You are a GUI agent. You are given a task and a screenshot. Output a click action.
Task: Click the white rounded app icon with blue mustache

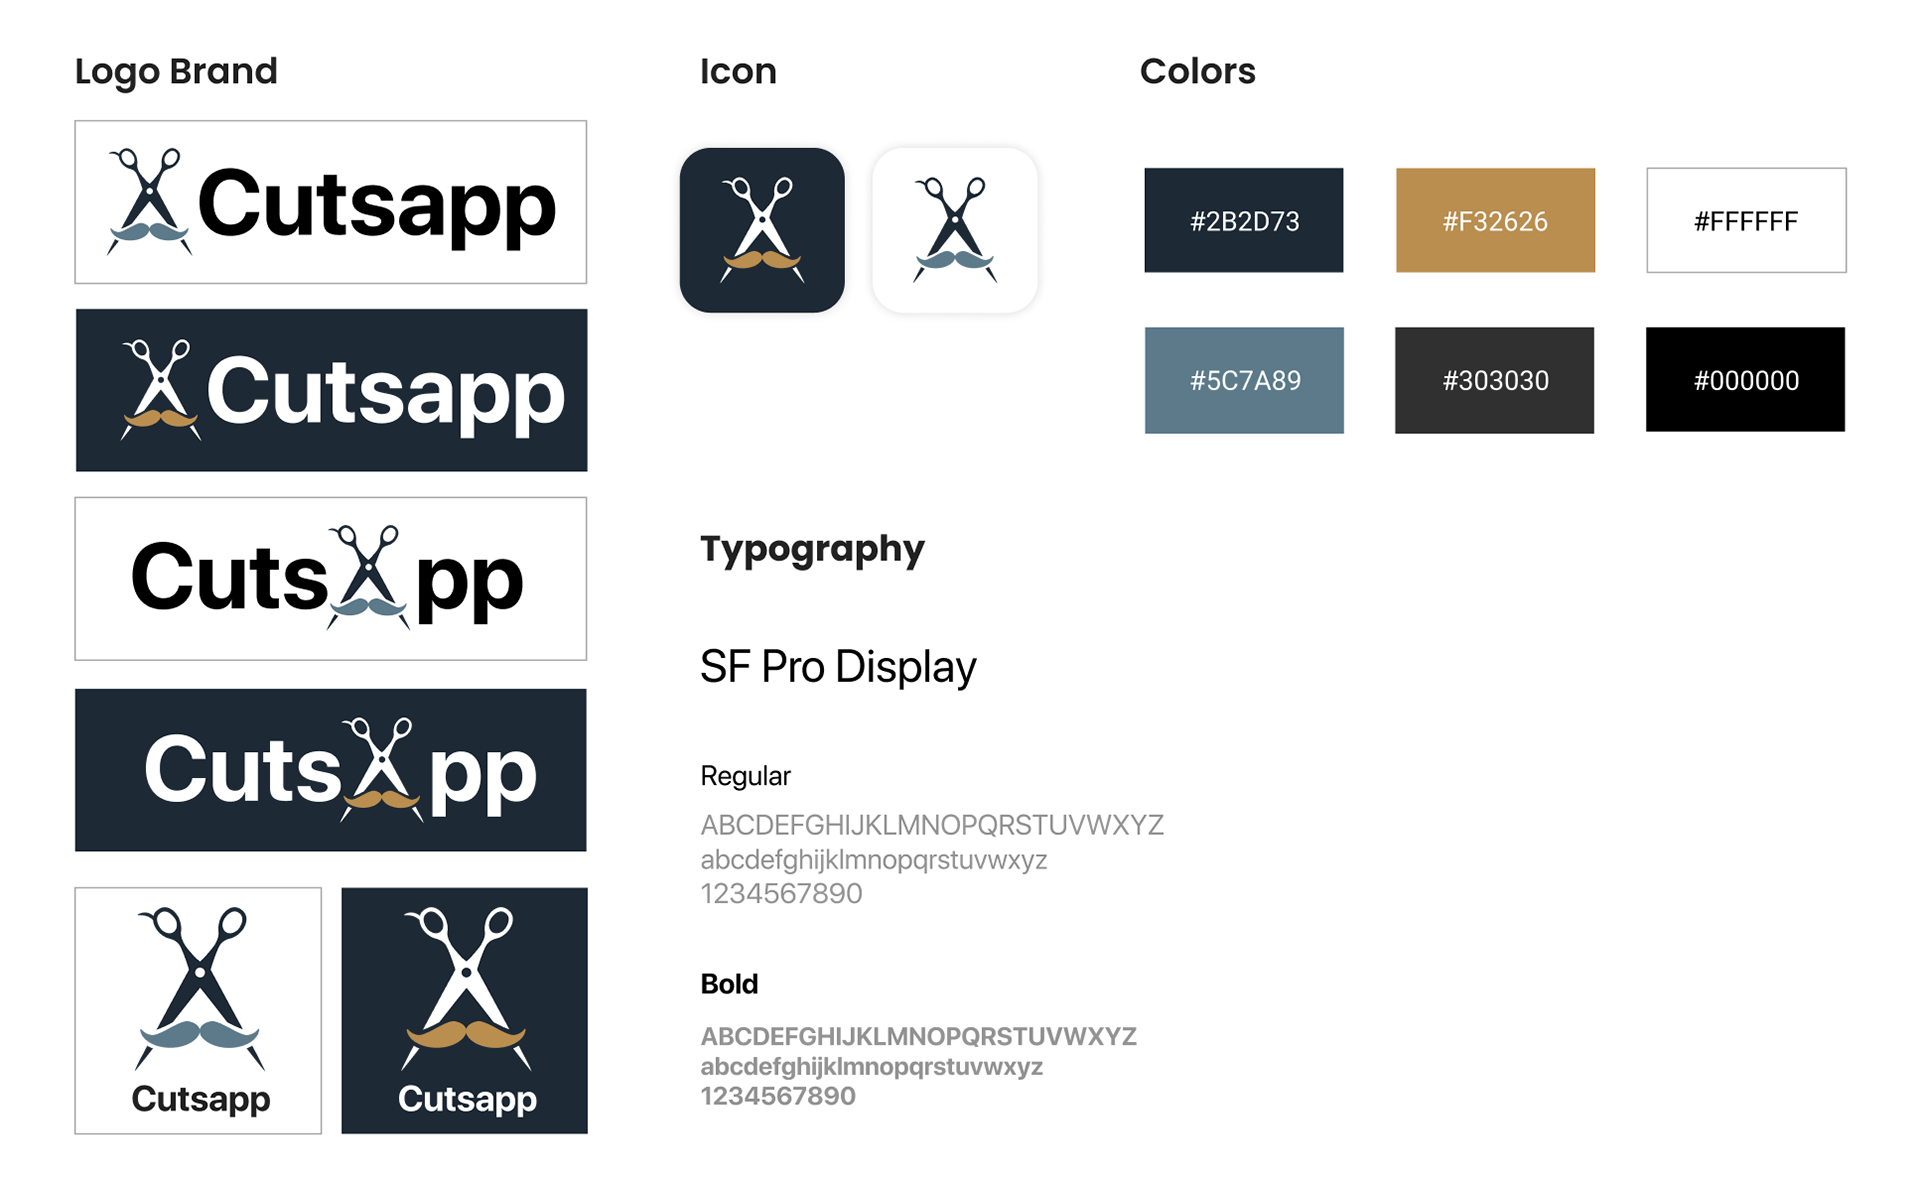coord(955,230)
